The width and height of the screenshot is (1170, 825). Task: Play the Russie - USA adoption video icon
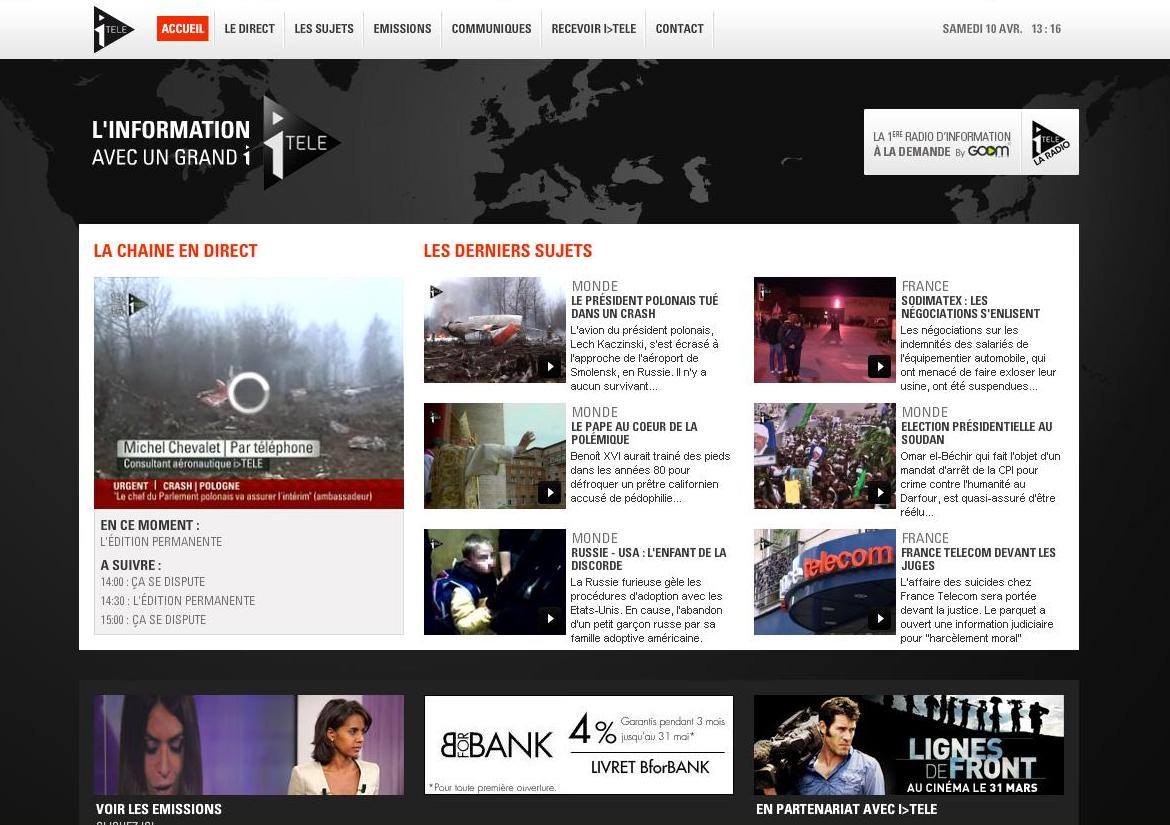point(549,618)
